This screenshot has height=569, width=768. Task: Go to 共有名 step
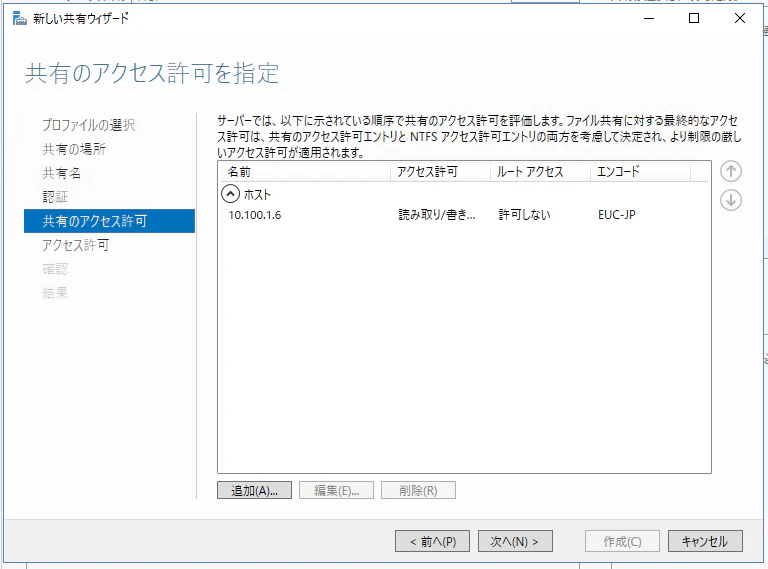62,173
